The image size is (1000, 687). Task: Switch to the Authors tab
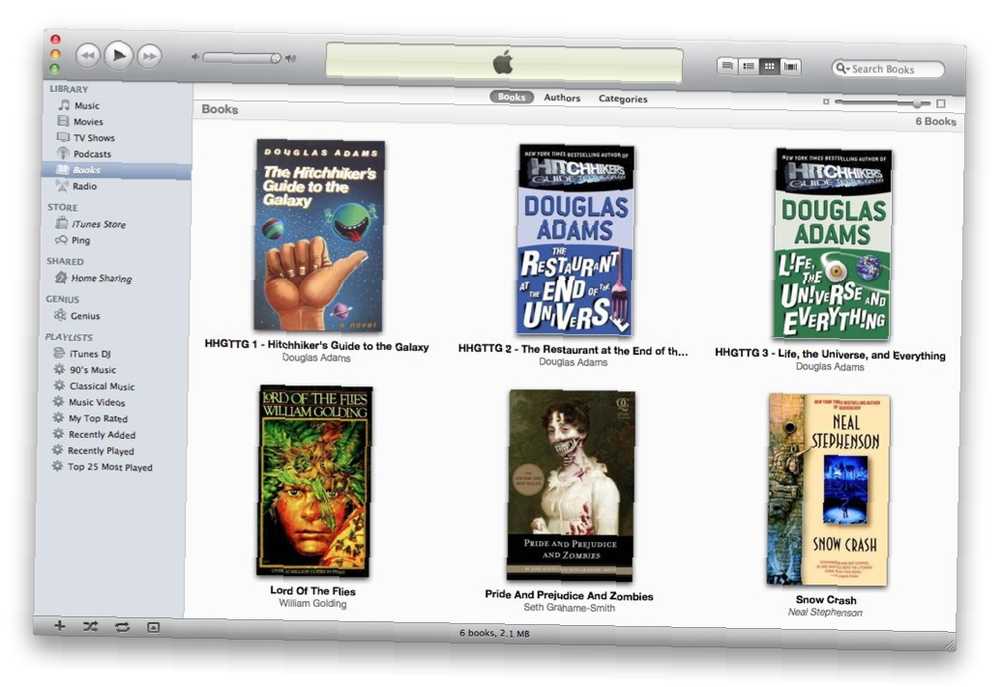[x=562, y=98]
